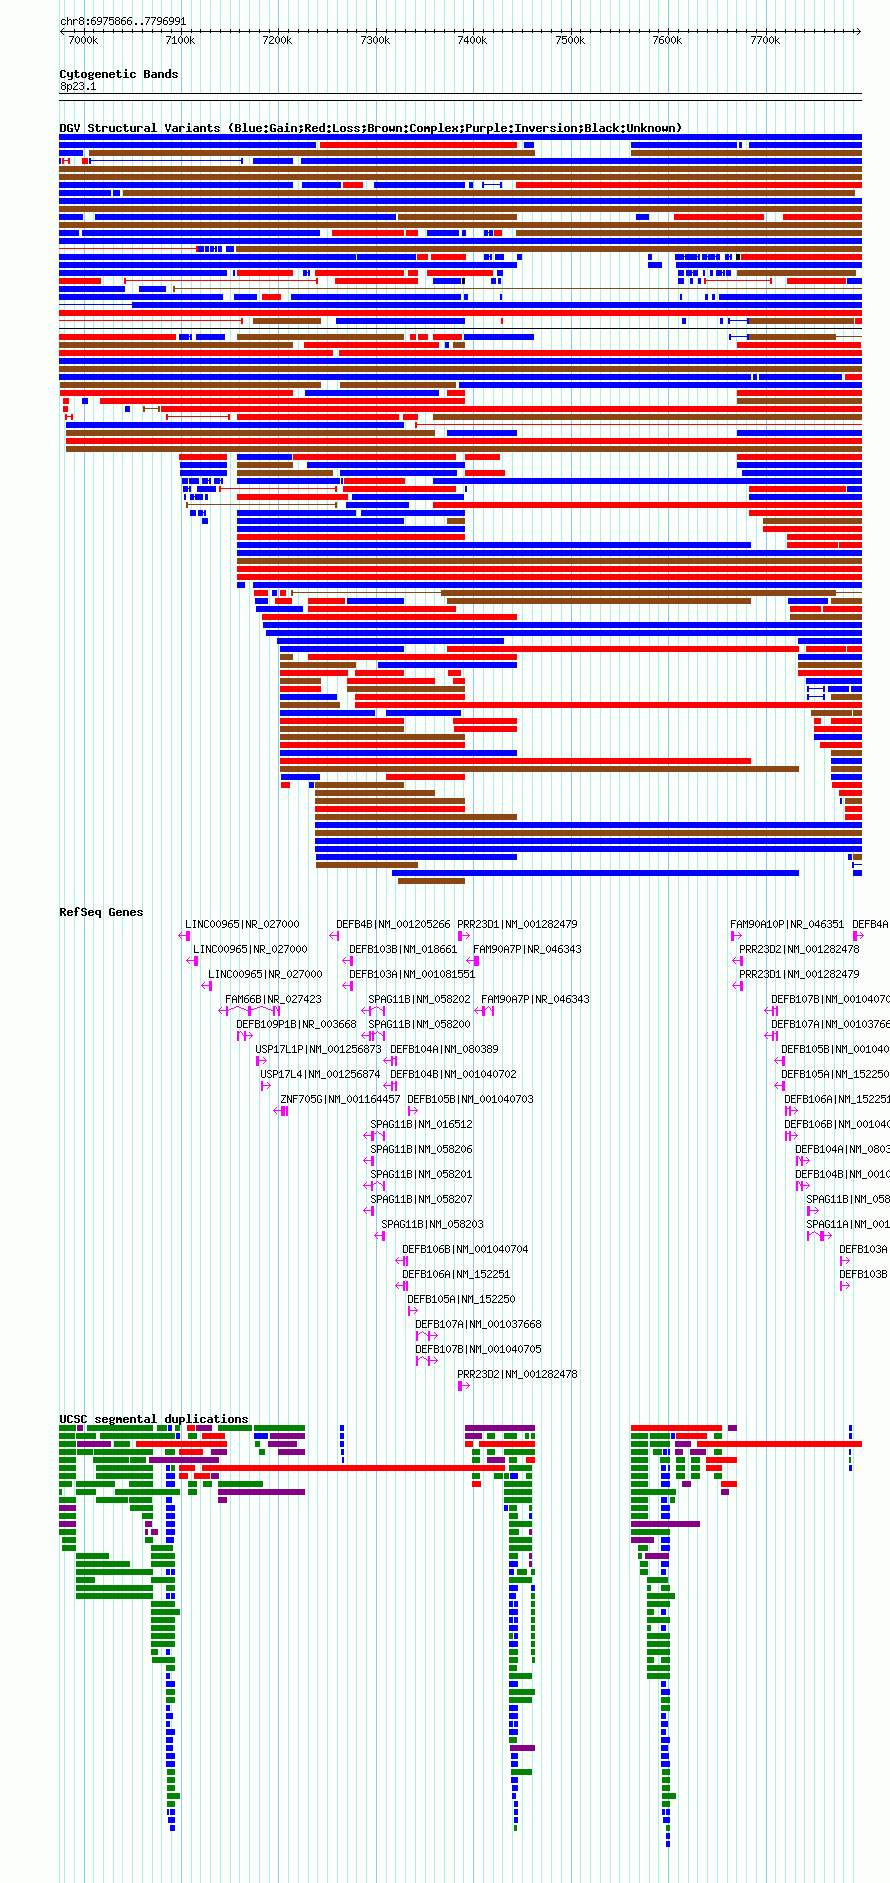
Task: Select the 7500k ruler tick label
Action: [570, 40]
